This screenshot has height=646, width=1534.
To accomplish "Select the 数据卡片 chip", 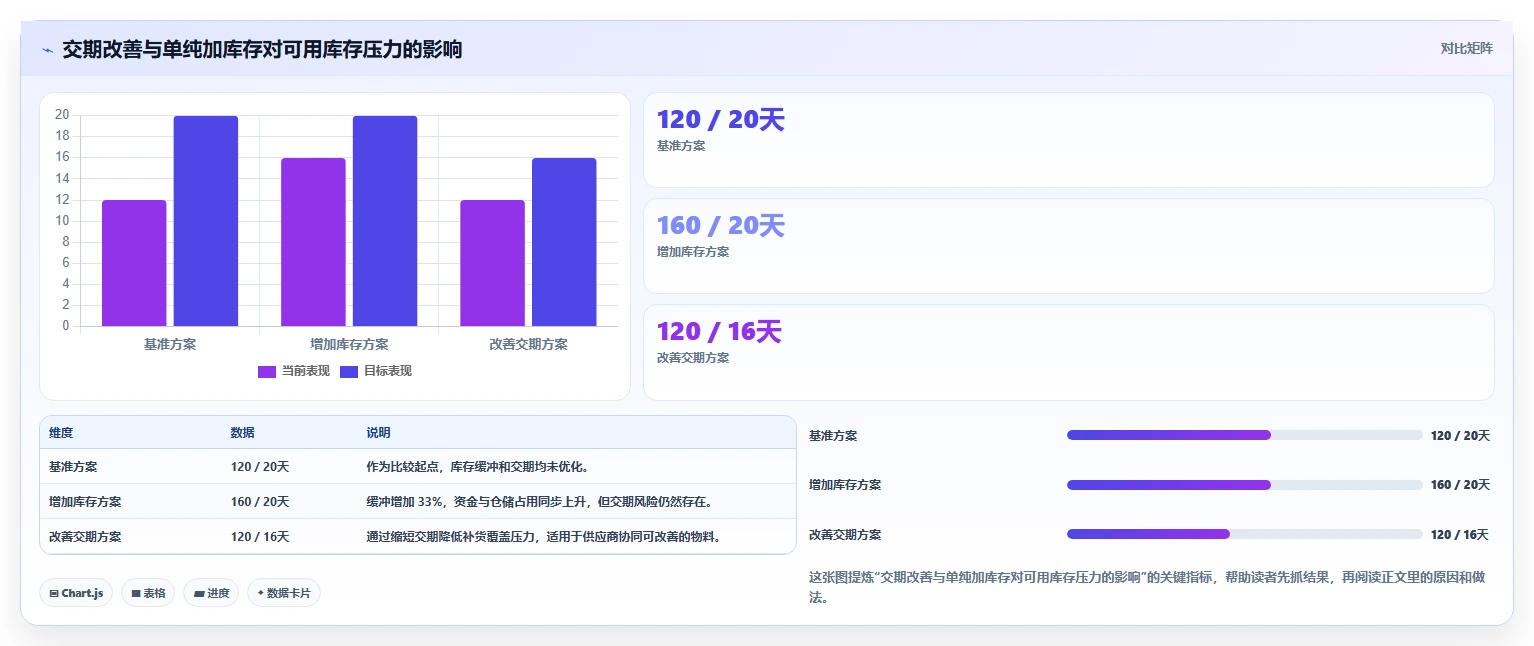I will click(x=284, y=593).
